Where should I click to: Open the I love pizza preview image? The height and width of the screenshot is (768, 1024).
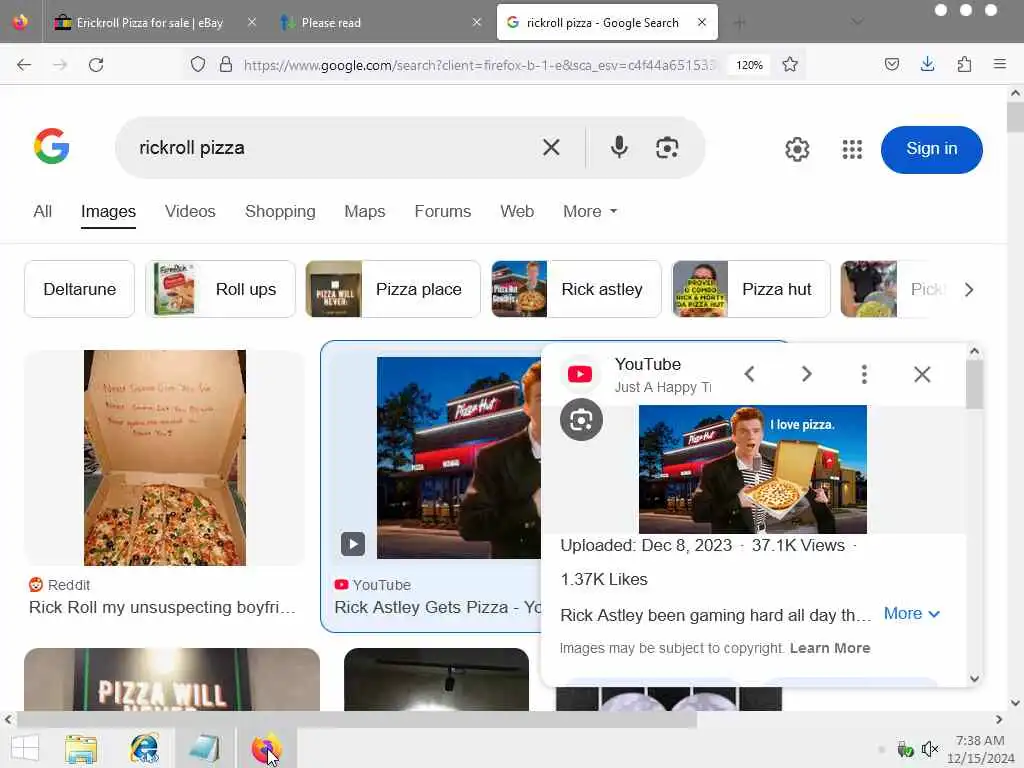click(x=753, y=469)
